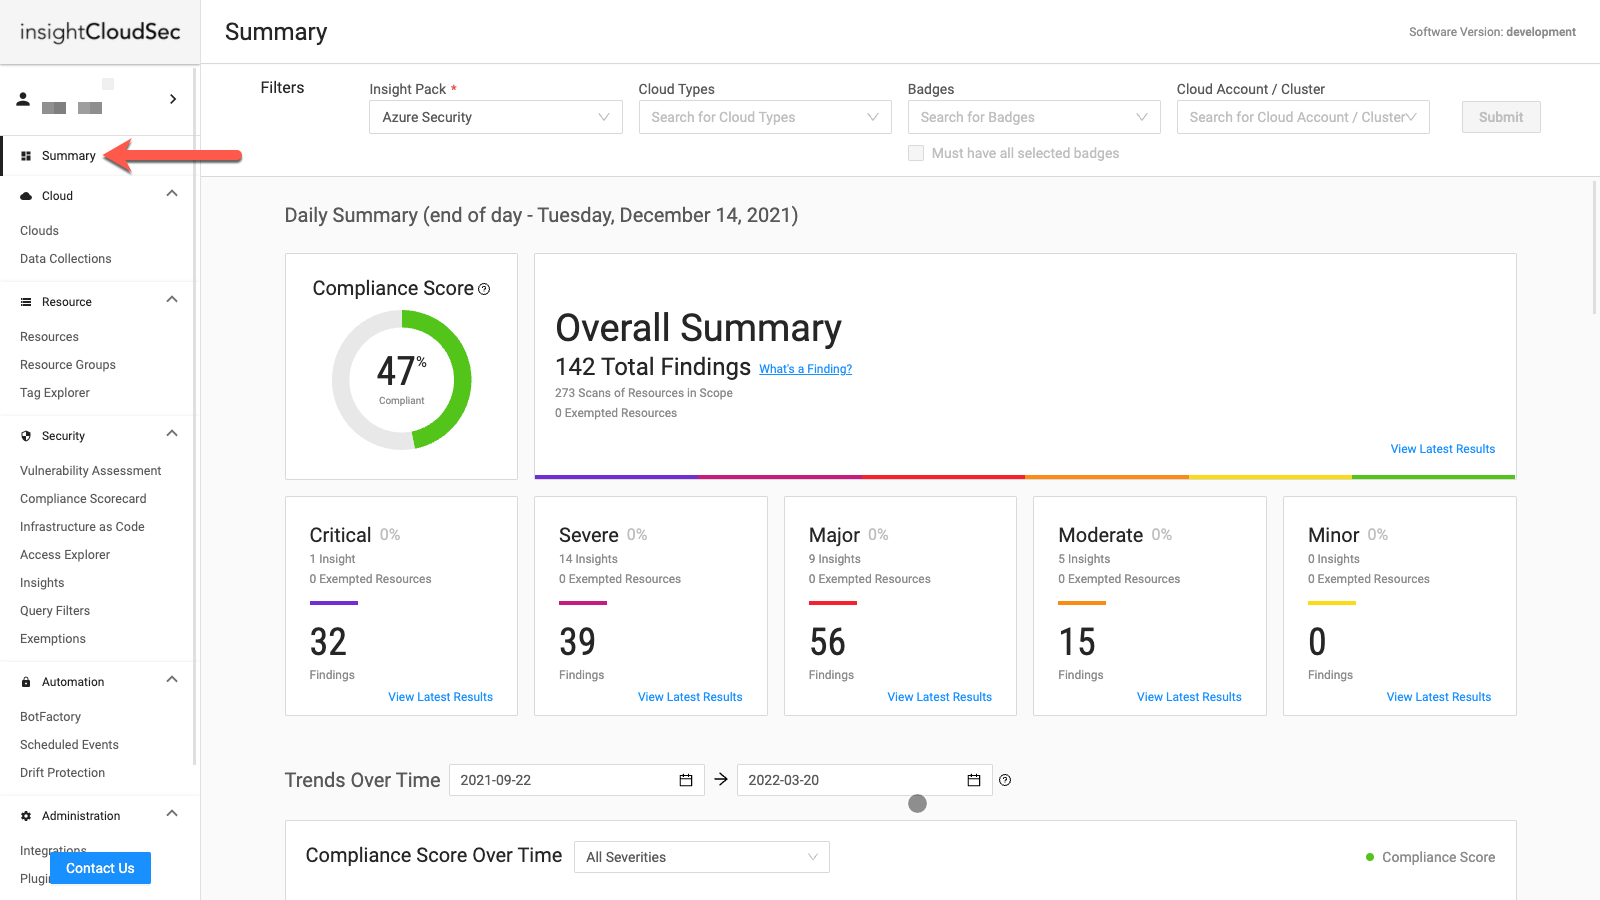Click the Administration gear icon

click(25, 815)
